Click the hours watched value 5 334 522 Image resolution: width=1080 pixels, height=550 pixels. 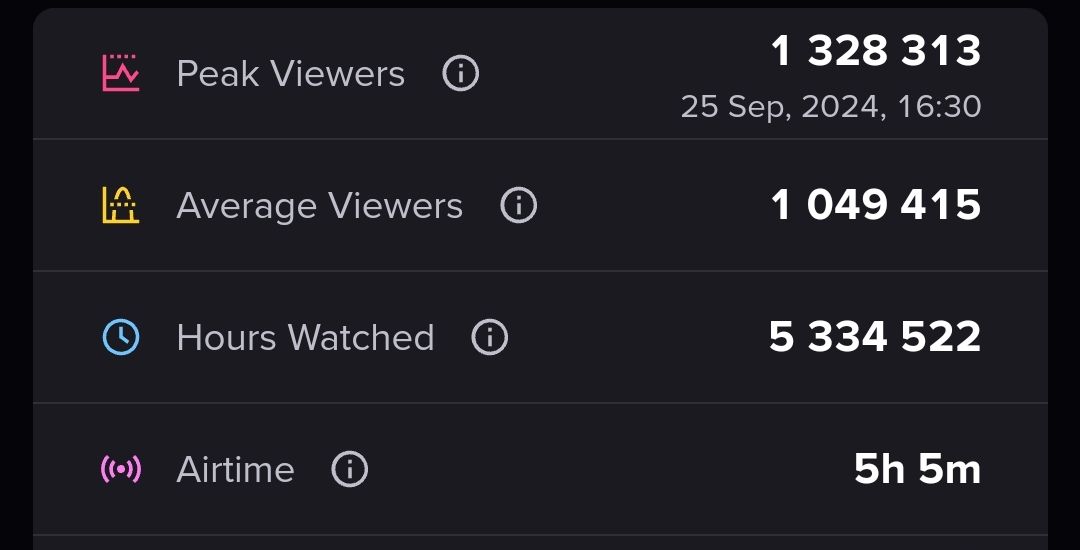[875, 337]
